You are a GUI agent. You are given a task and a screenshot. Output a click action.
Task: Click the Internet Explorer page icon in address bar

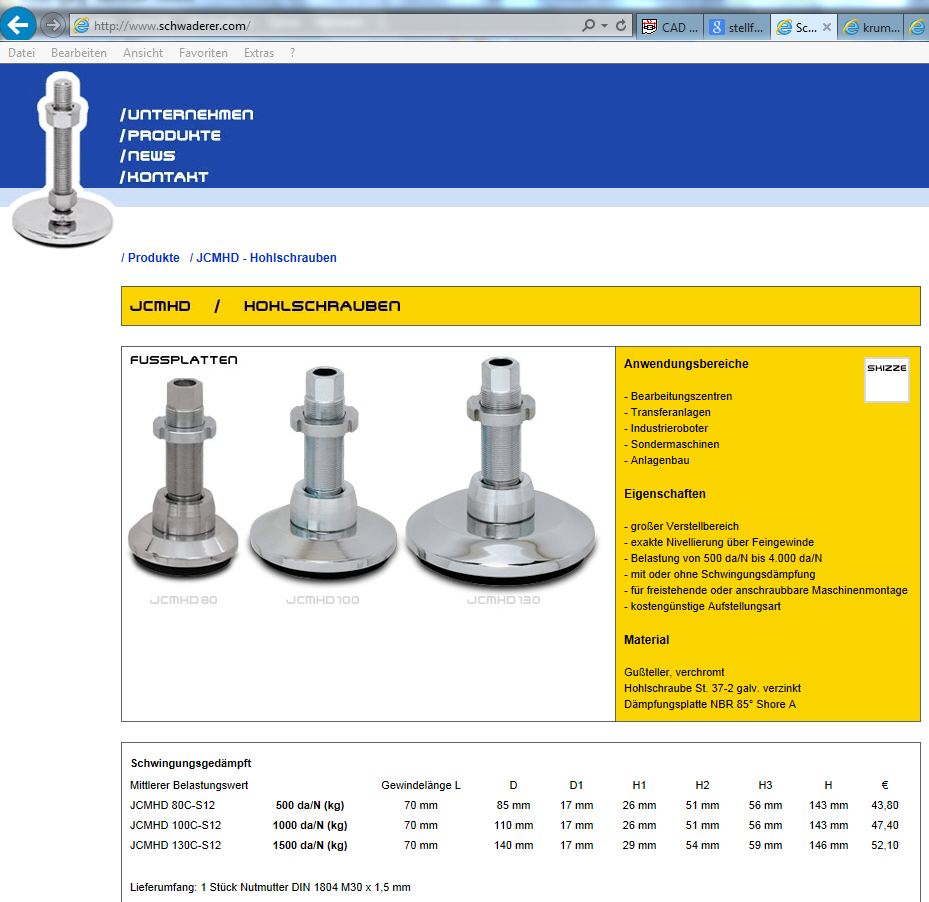tap(81, 25)
